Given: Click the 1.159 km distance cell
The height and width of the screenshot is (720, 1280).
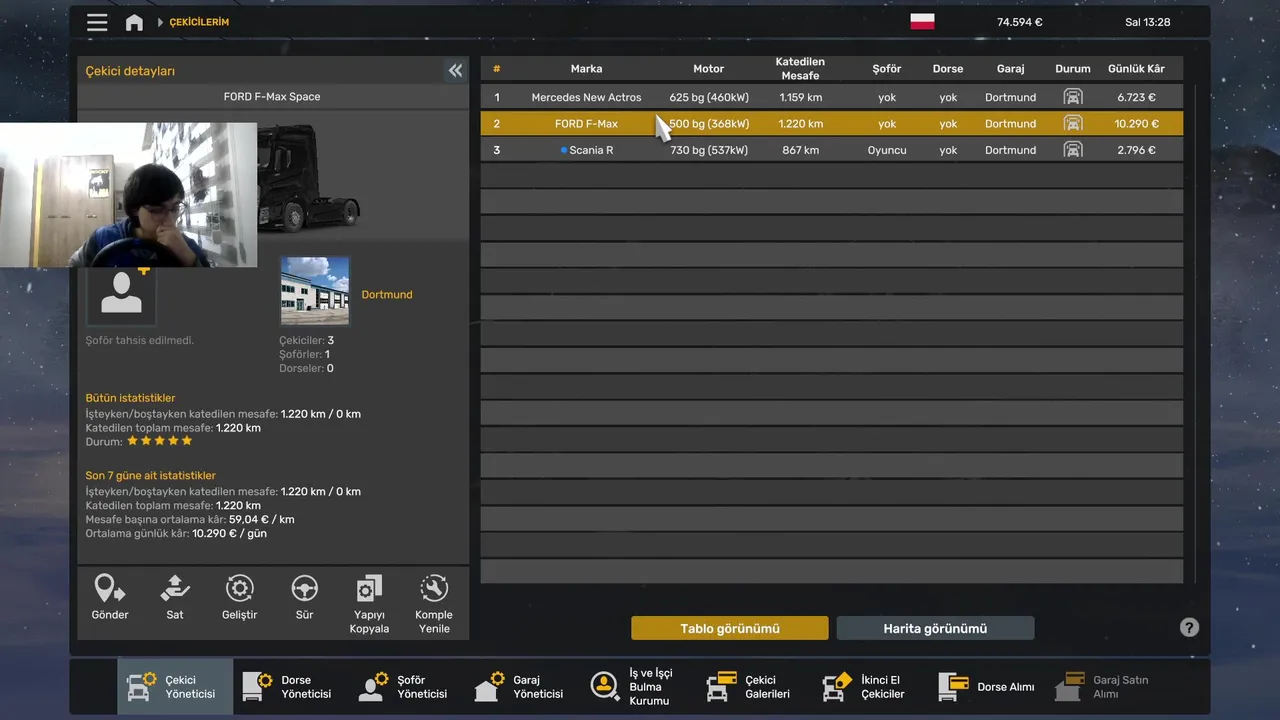Looking at the screenshot, I should coord(800,97).
